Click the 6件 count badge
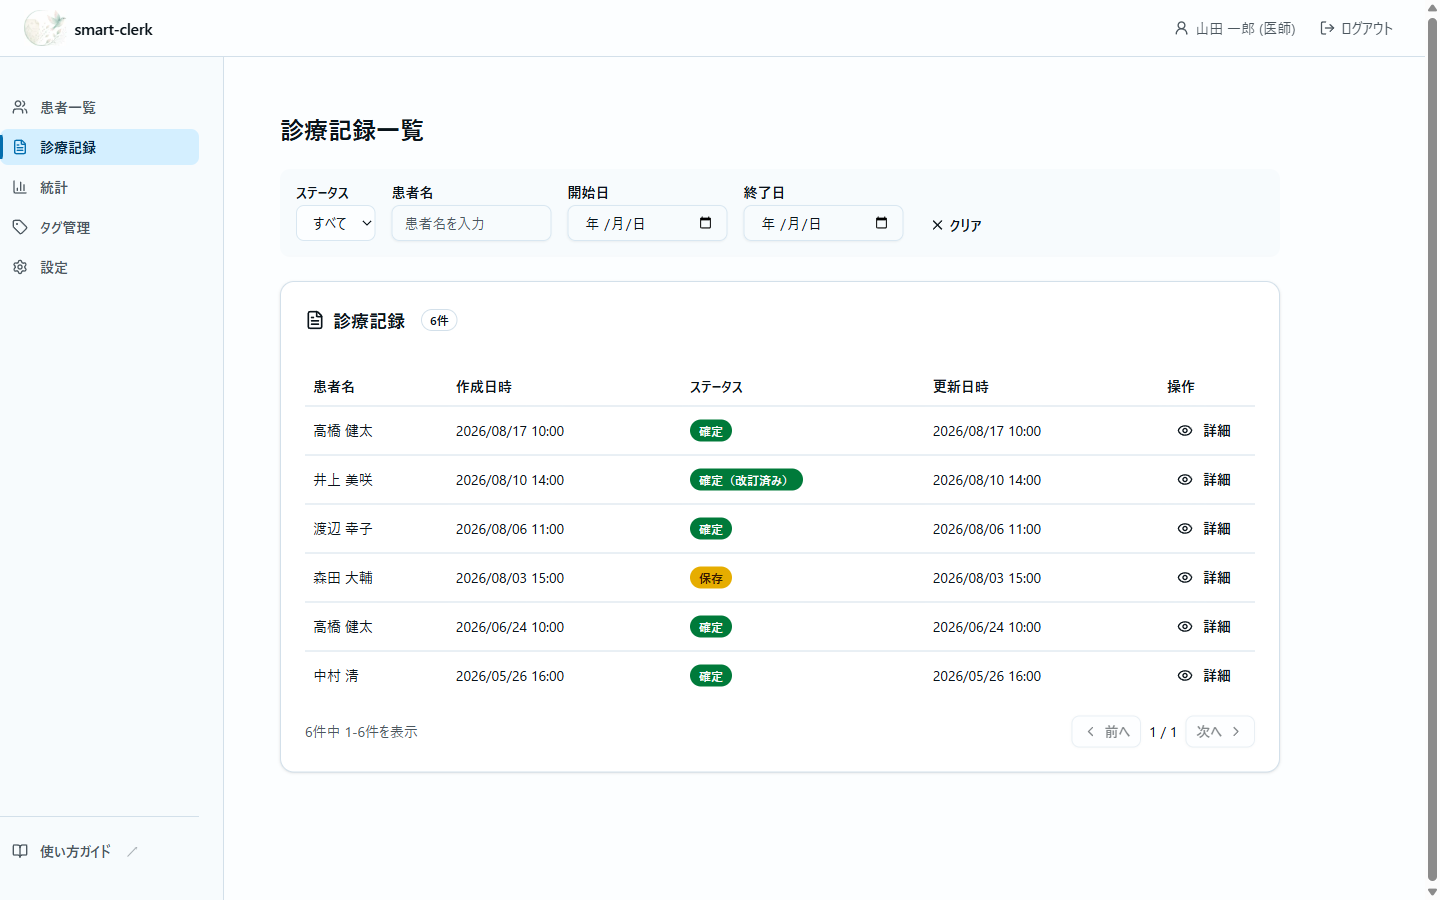 pyautogui.click(x=439, y=320)
